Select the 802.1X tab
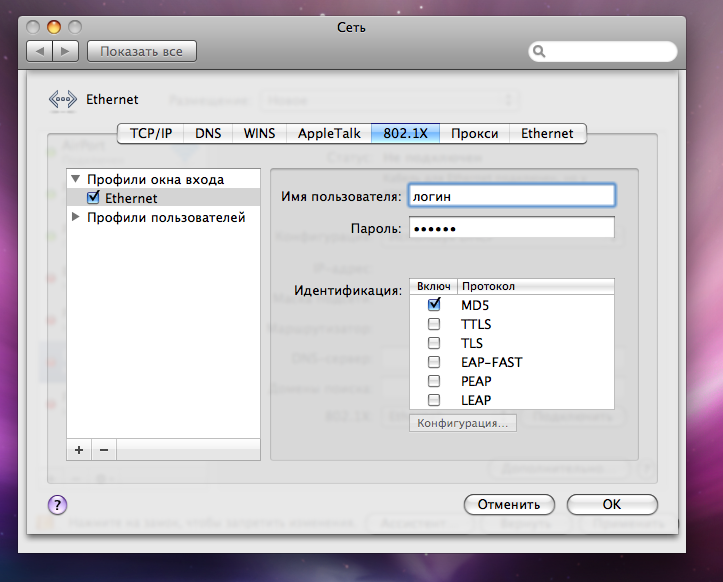 (405, 133)
